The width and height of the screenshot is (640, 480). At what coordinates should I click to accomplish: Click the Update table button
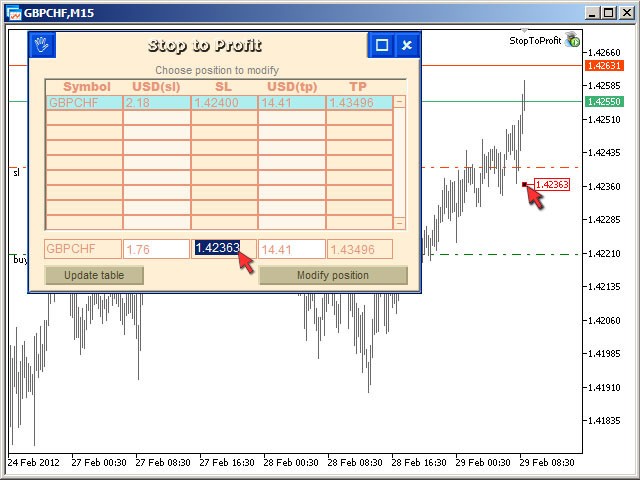[94, 276]
